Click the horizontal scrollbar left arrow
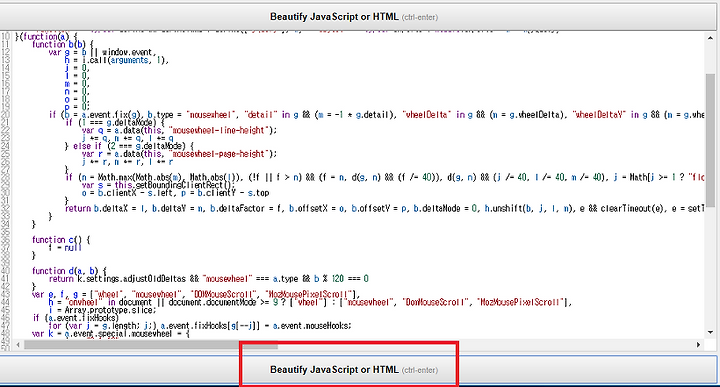 (x=18, y=344)
